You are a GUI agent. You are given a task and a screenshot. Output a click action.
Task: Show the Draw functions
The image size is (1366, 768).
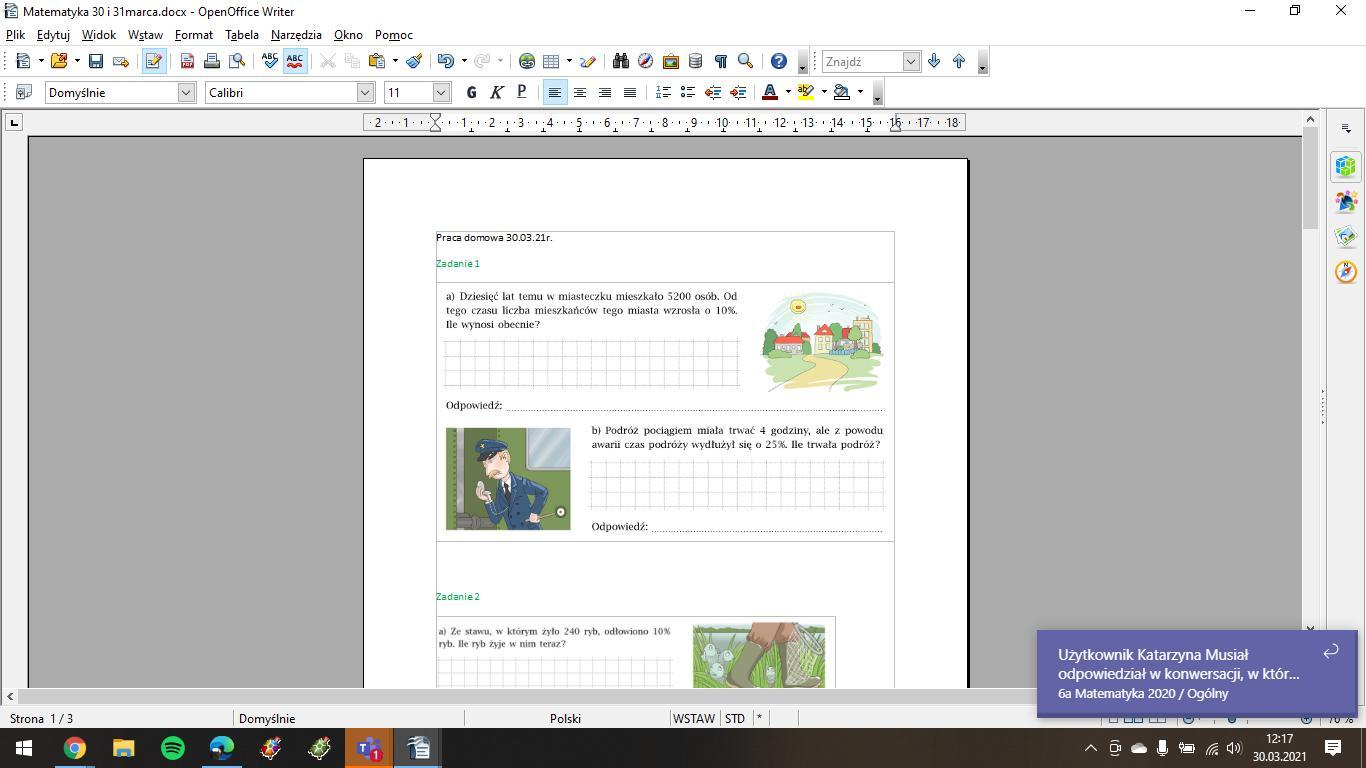[x=588, y=61]
